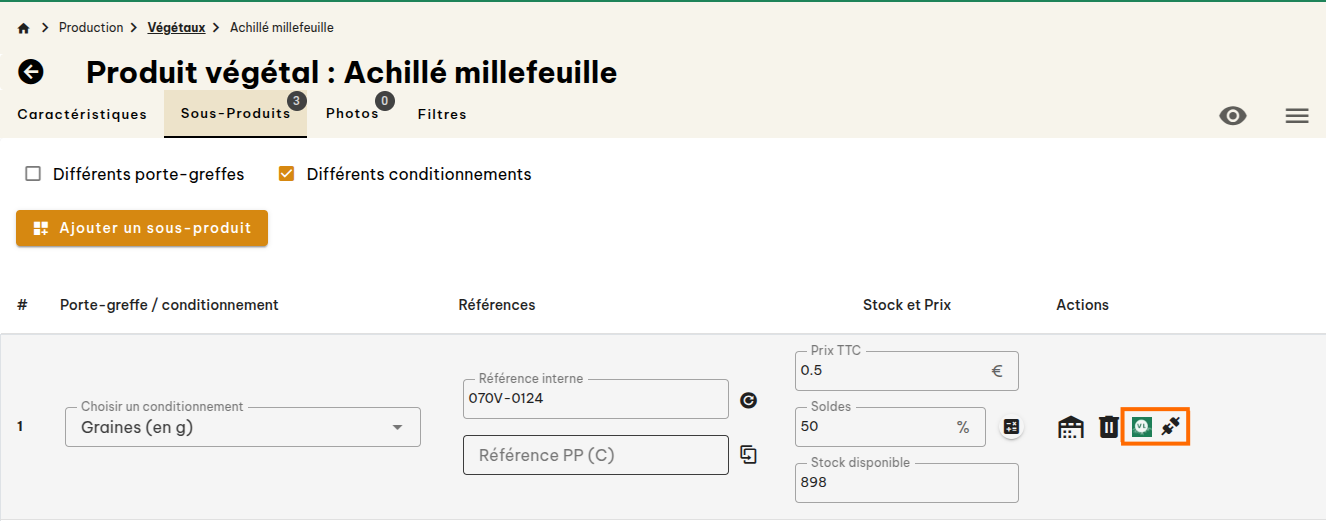Image resolution: width=1326 pixels, height=521 pixels.
Task: Click the green VL badge icon
Action: pyautogui.click(x=1141, y=427)
